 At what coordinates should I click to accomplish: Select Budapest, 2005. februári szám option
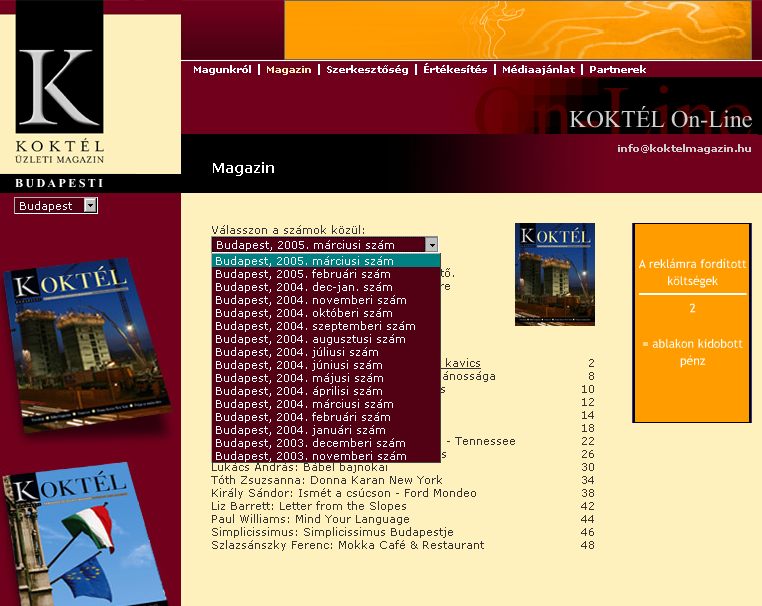pos(326,274)
